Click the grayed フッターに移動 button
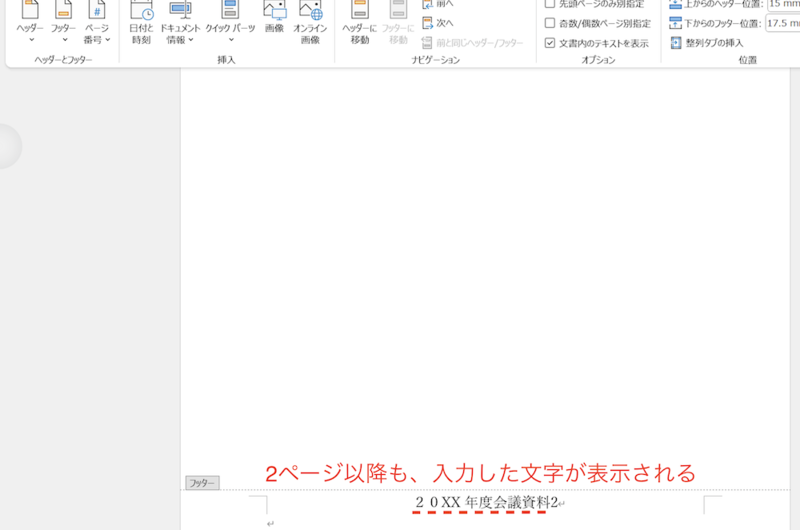The height and width of the screenshot is (530, 800). tap(398, 22)
